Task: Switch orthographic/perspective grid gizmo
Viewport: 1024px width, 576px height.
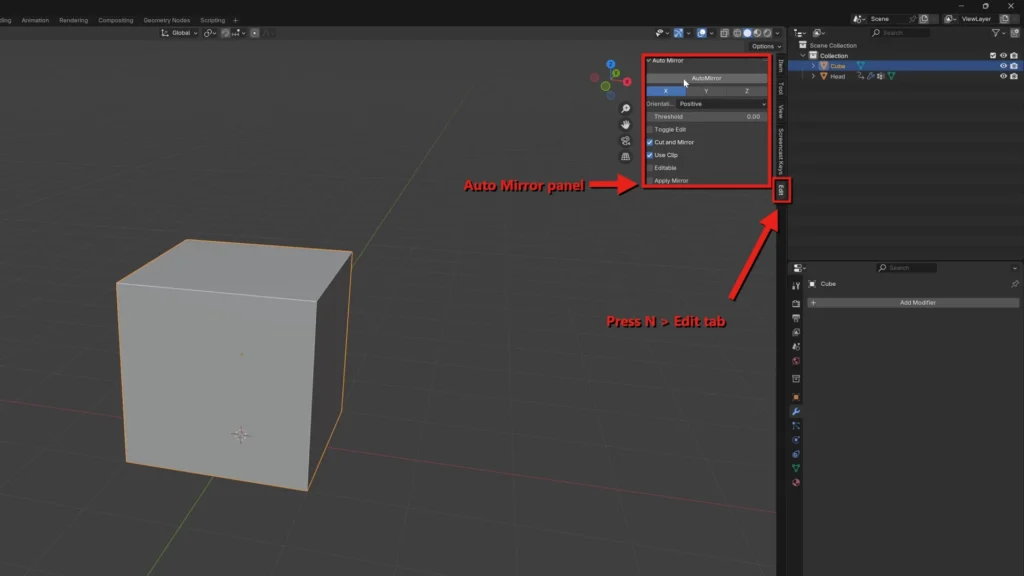Action: (626, 157)
